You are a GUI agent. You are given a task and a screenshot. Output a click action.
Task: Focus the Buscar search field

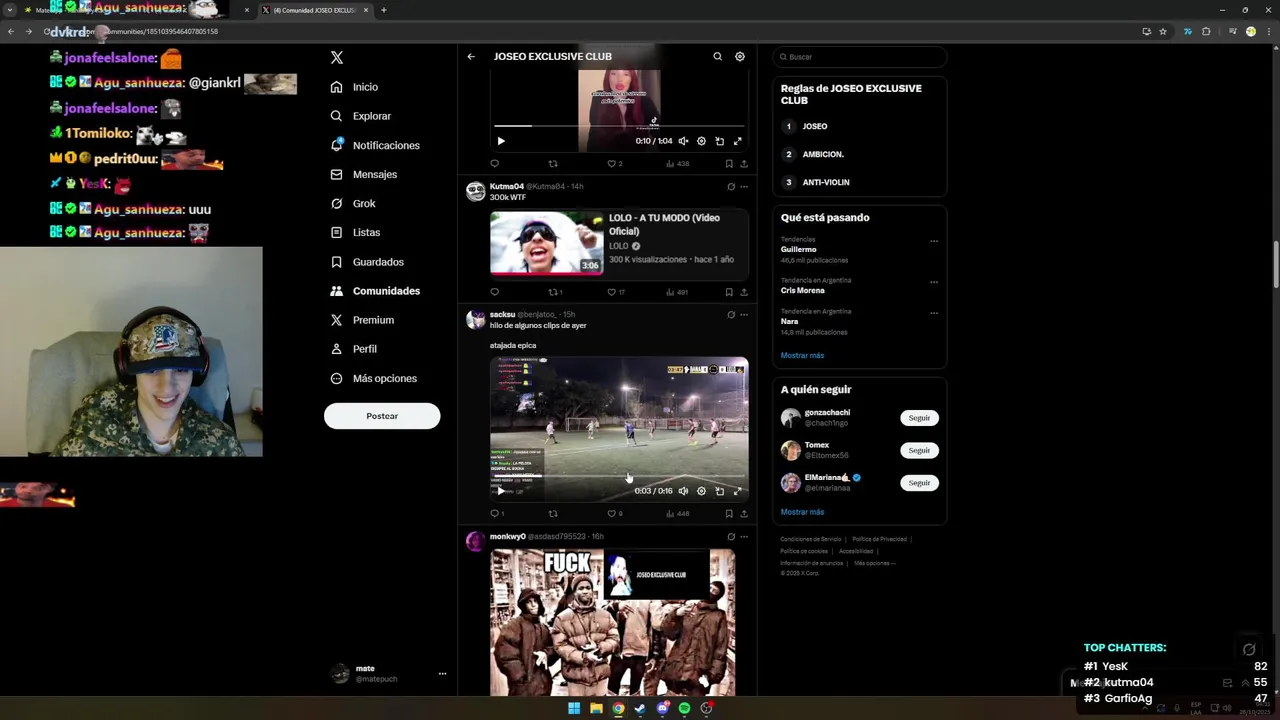point(859,57)
